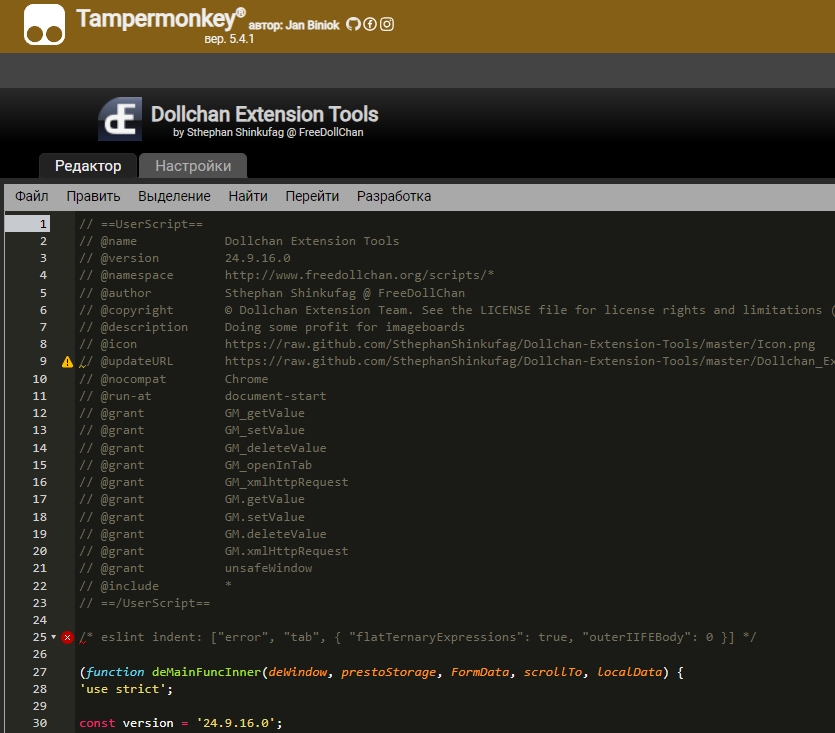The height and width of the screenshot is (733, 835).
Task: Click the @icon URL ending in Icon.png
Action: pos(520,344)
